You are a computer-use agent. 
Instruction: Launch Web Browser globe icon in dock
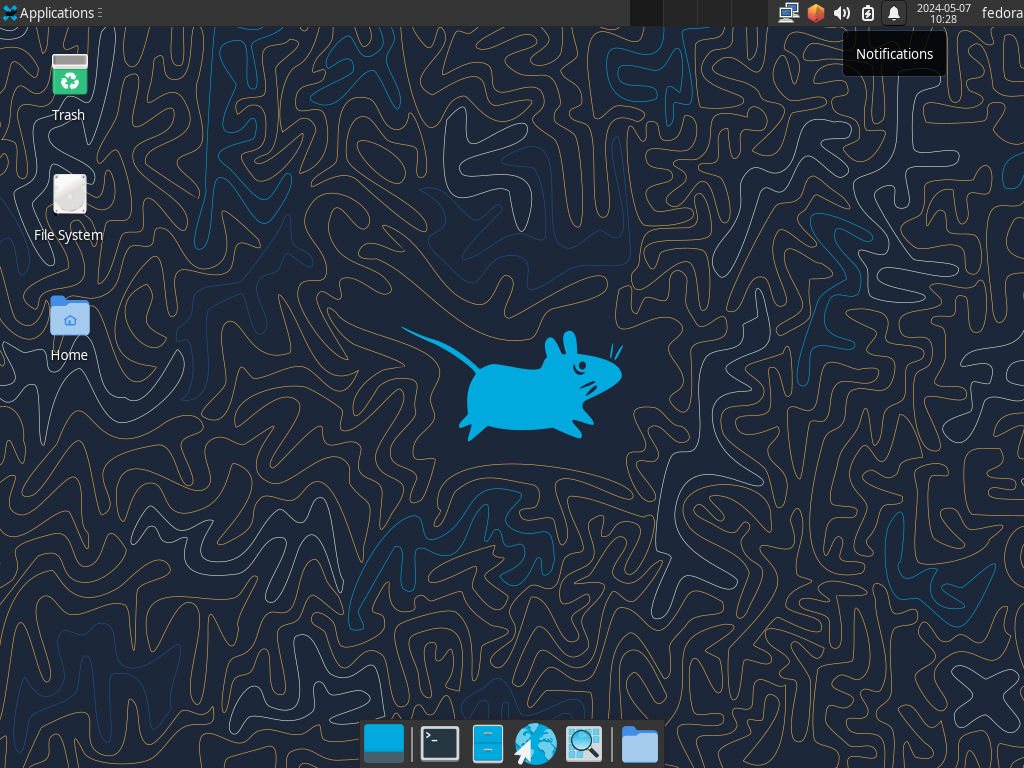(536, 743)
